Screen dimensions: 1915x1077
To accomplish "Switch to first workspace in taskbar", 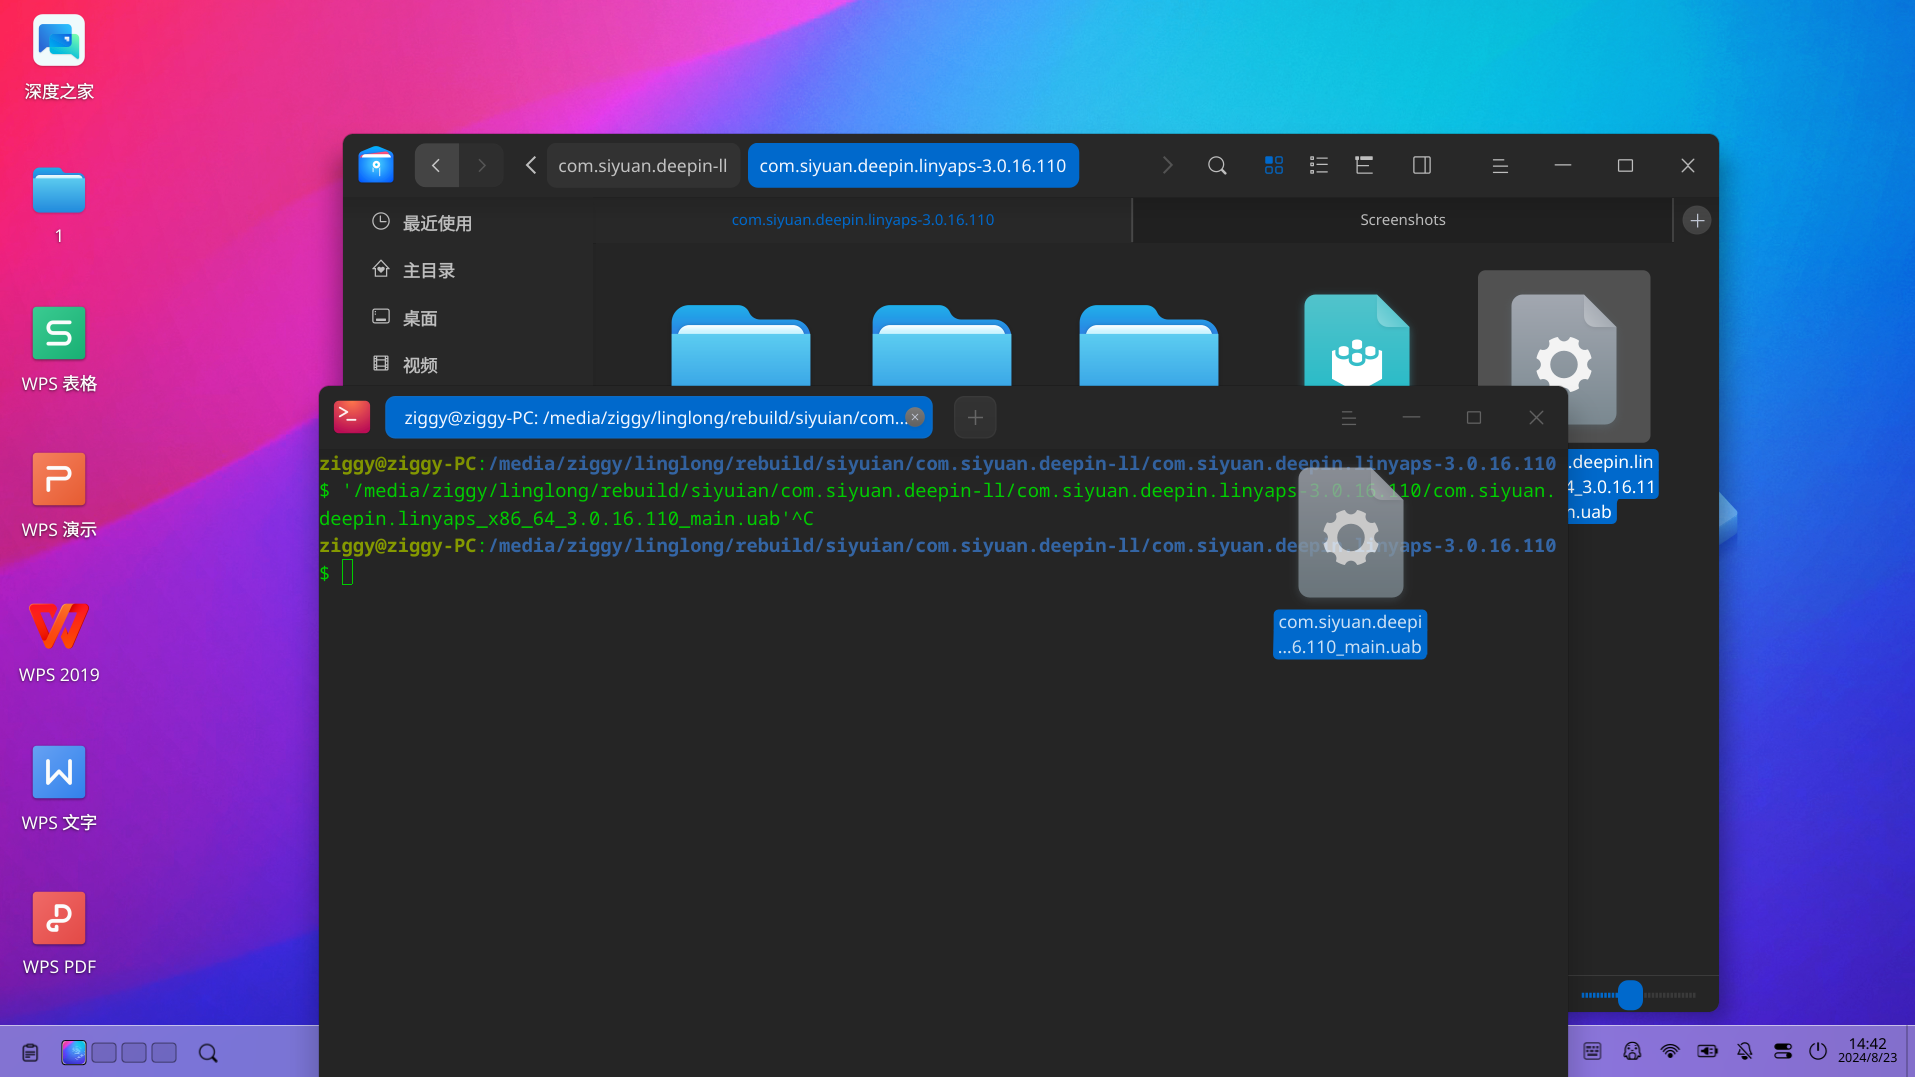I will 74,1052.
